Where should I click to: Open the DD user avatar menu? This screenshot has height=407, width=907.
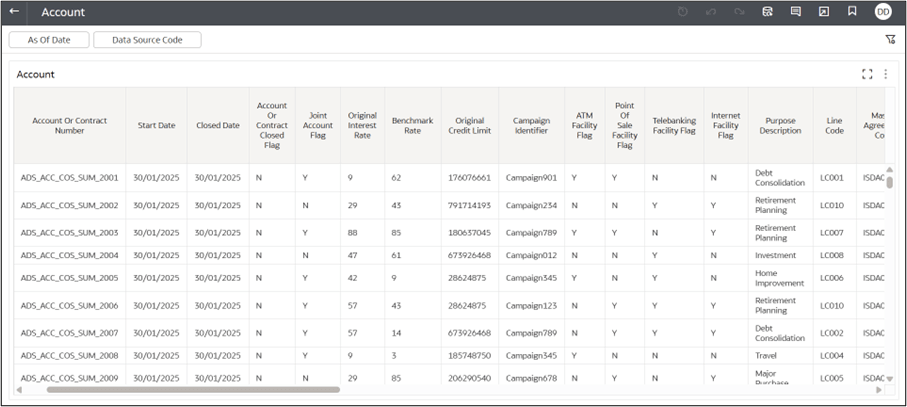pyautogui.click(x=883, y=12)
